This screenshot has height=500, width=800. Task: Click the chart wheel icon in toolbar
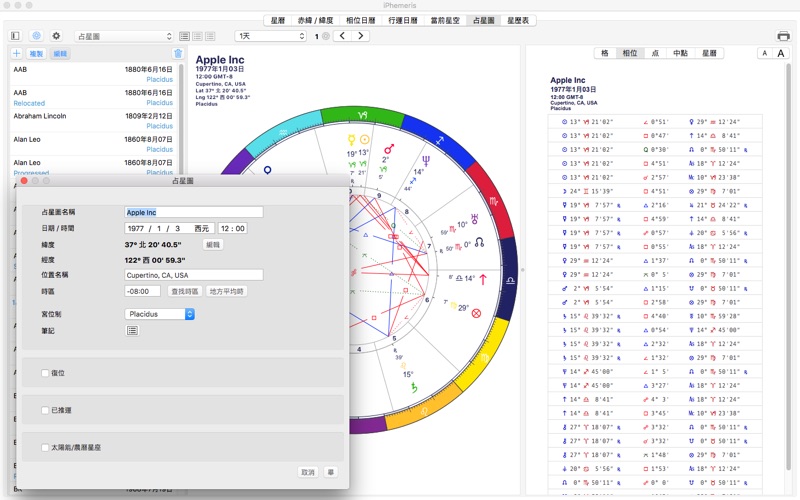[37, 36]
